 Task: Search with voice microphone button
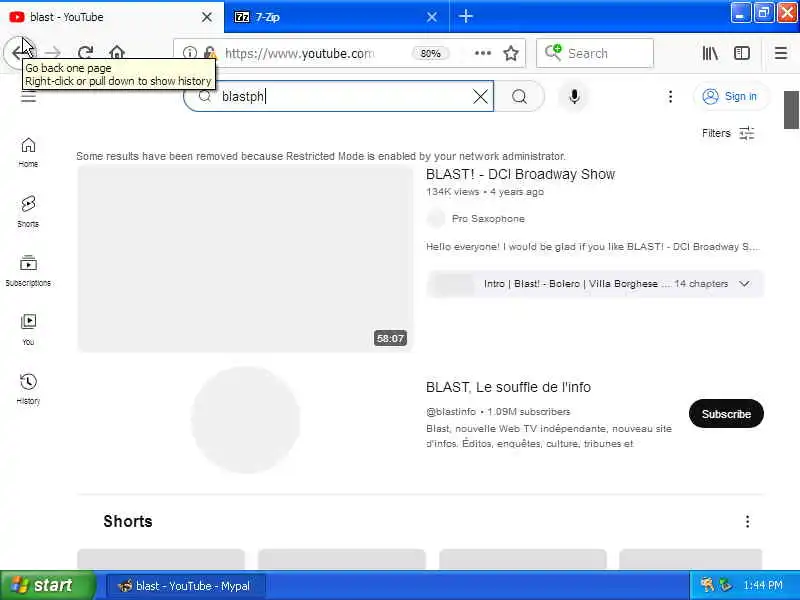574,96
